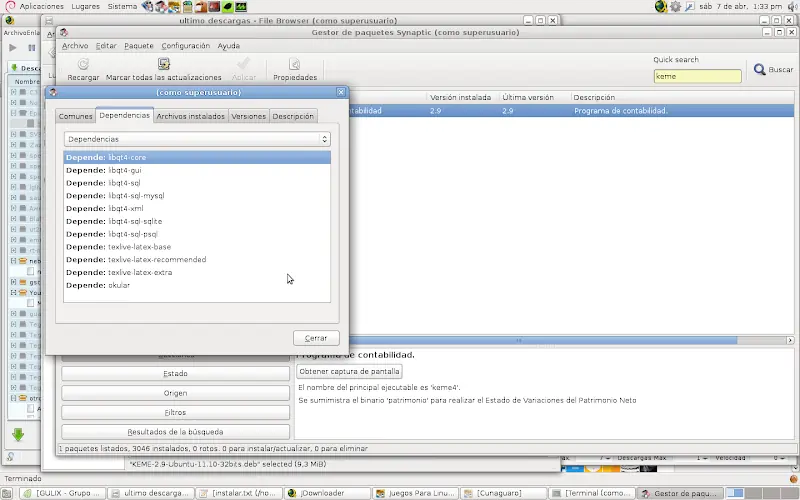Click the Estado filter button
800x500 pixels.
pyautogui.click(x=176, y=373)
